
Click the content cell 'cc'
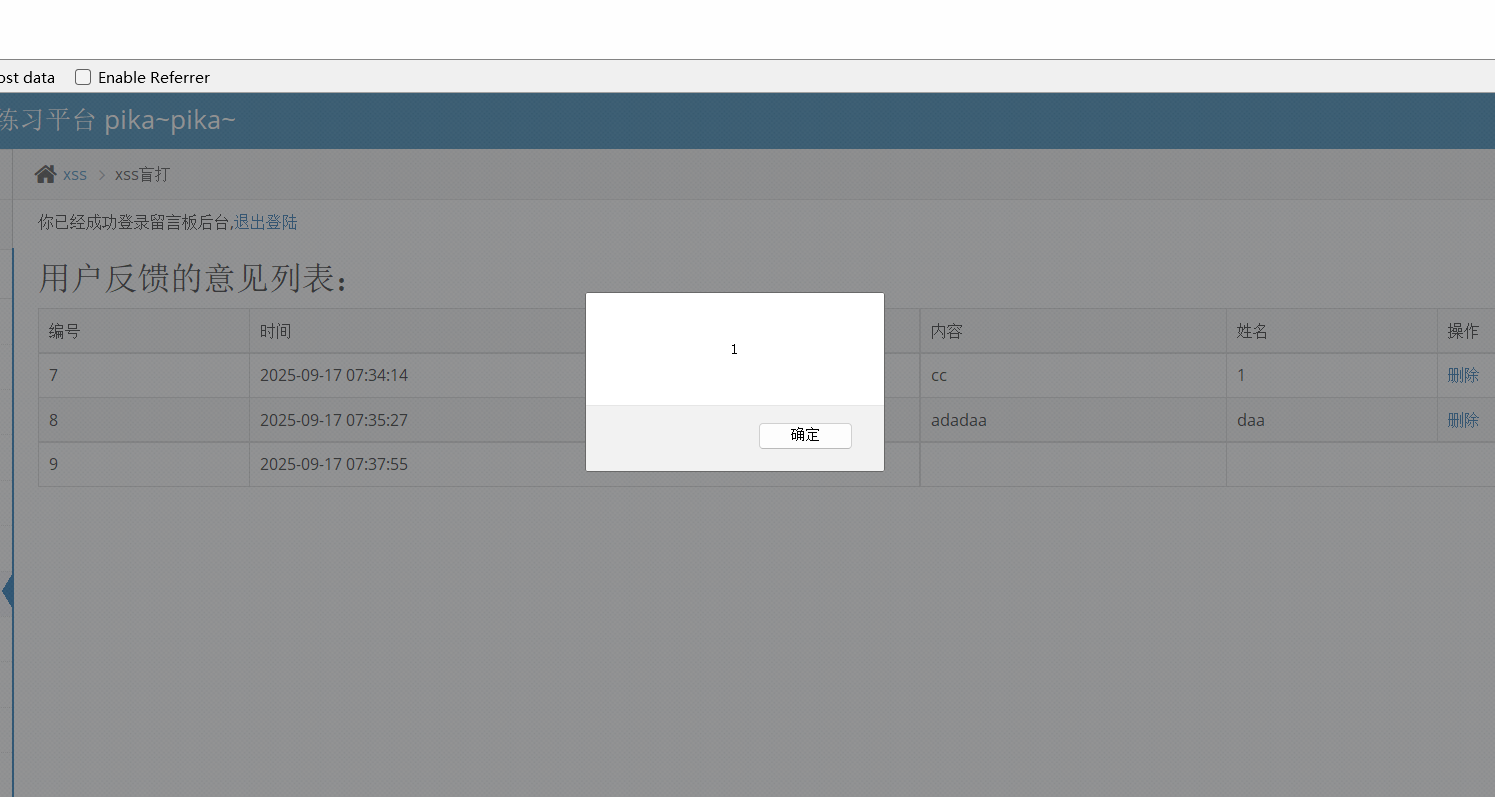[x=1073, y=375]
